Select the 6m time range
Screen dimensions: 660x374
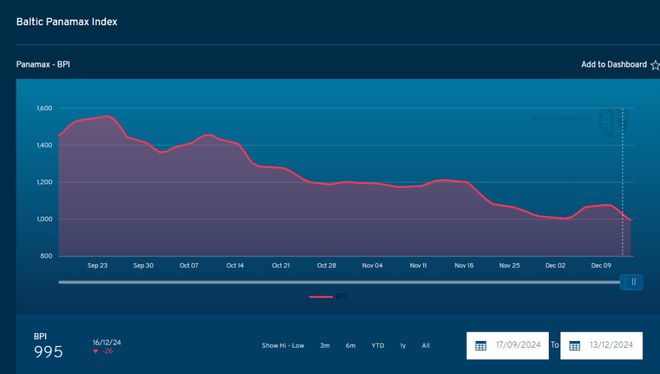coord(351,345)
